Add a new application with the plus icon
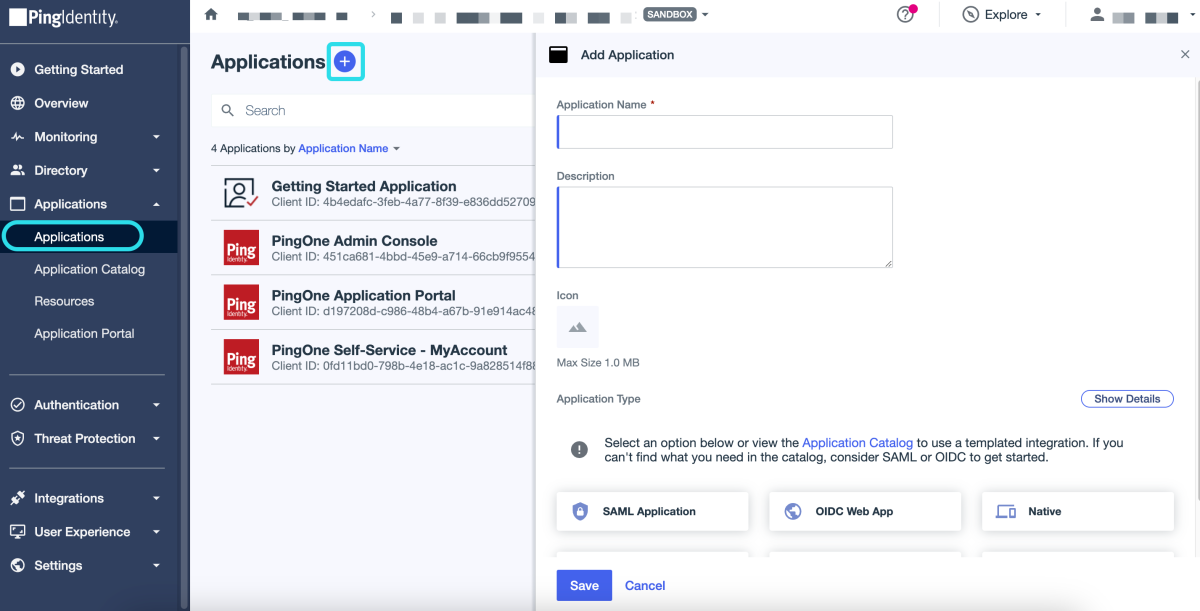 click(345, 61)
